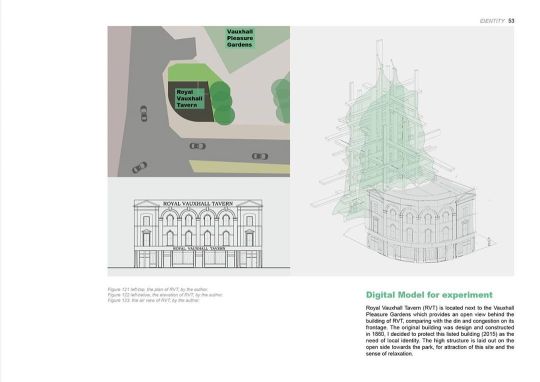Image resolution: width=540 pixels, height=382 pixels.
Task: Select the trees at the right edge of the map
Action: pos(281,100)
